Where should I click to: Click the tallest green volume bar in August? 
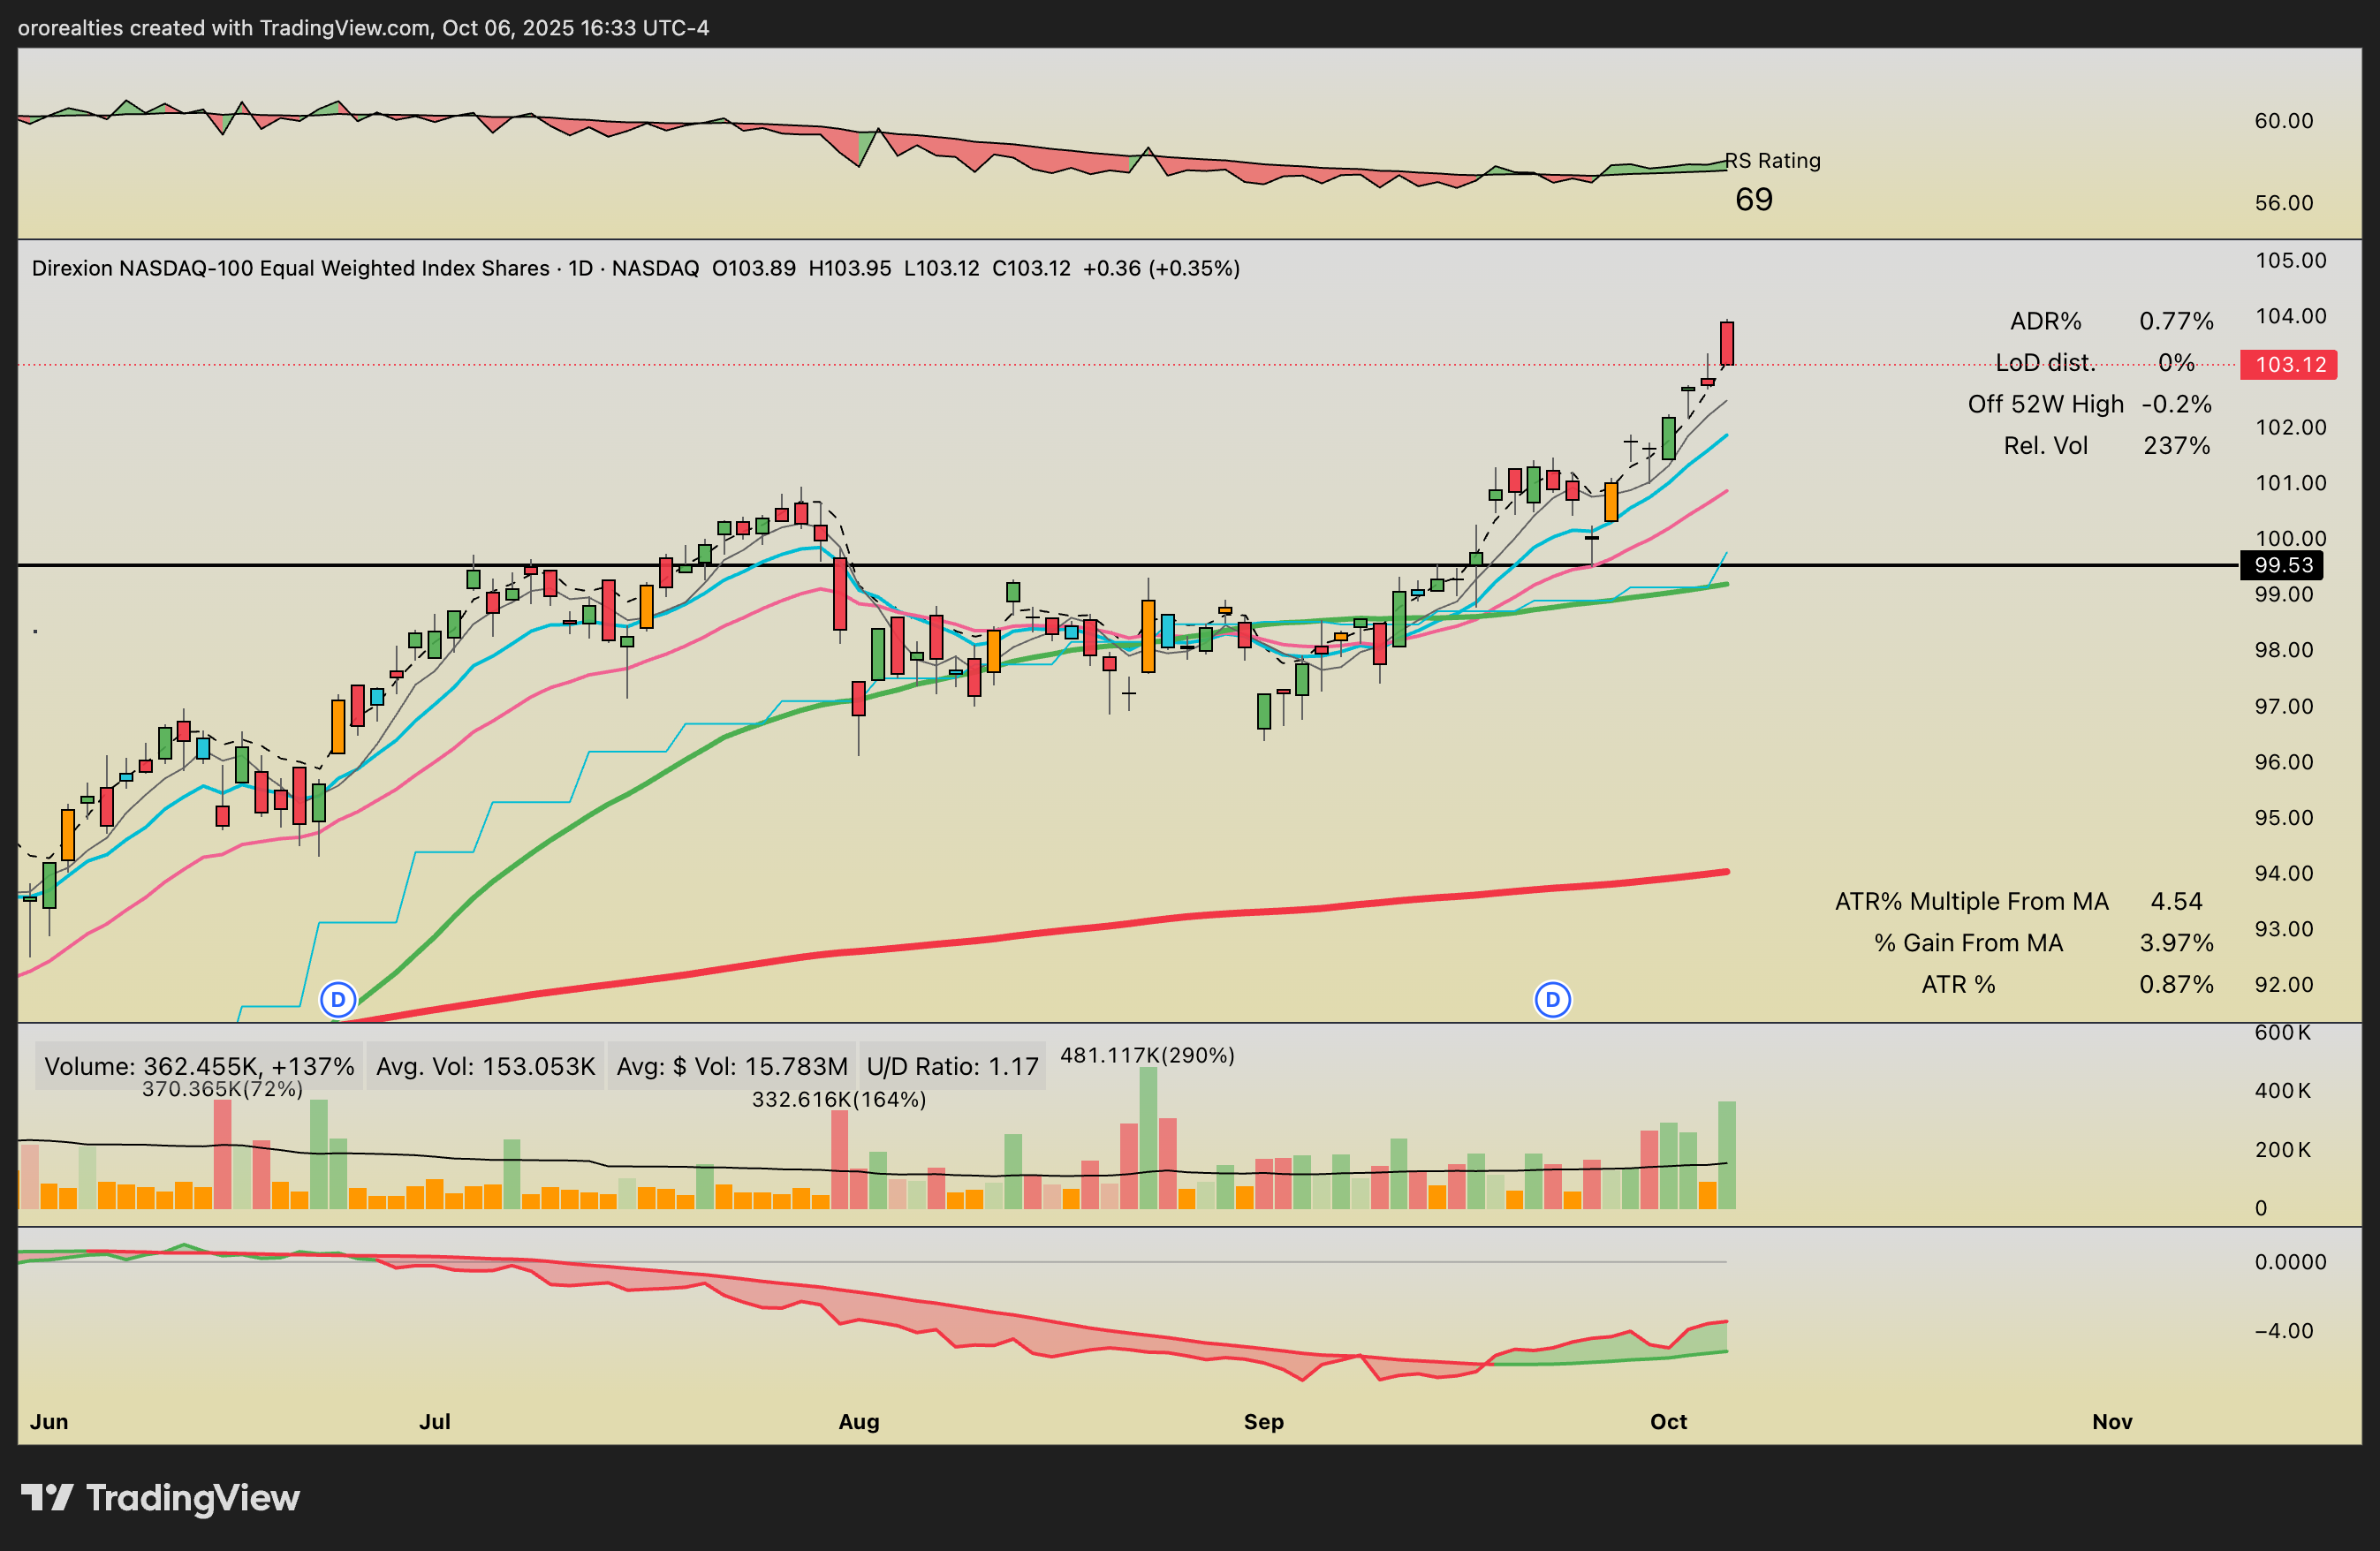(1148, 1138)
